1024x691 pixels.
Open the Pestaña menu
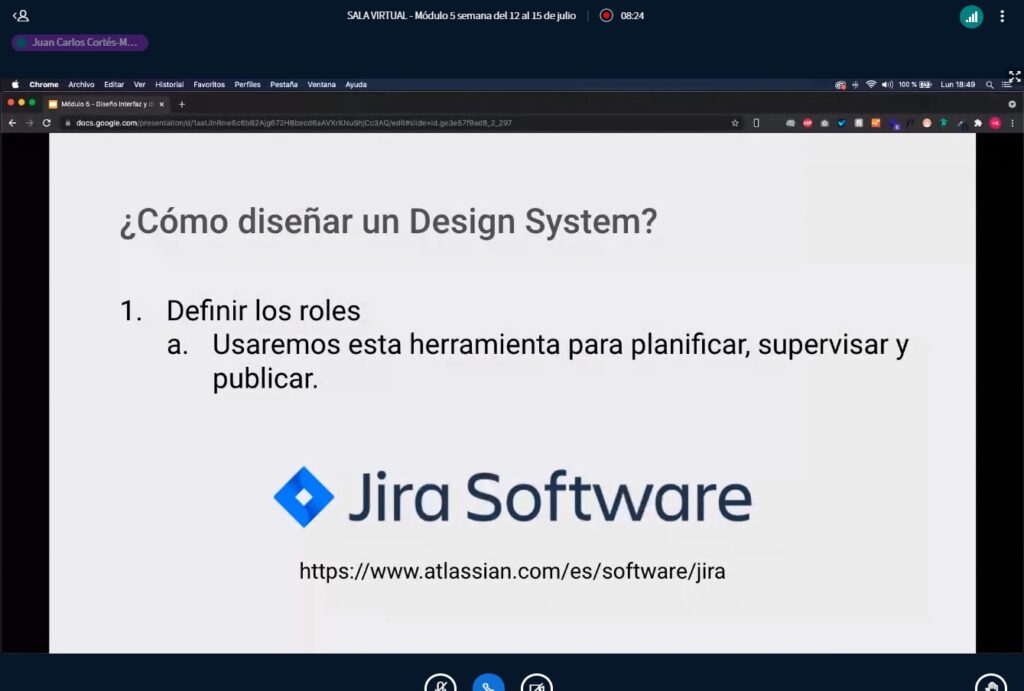coord(283,84)
